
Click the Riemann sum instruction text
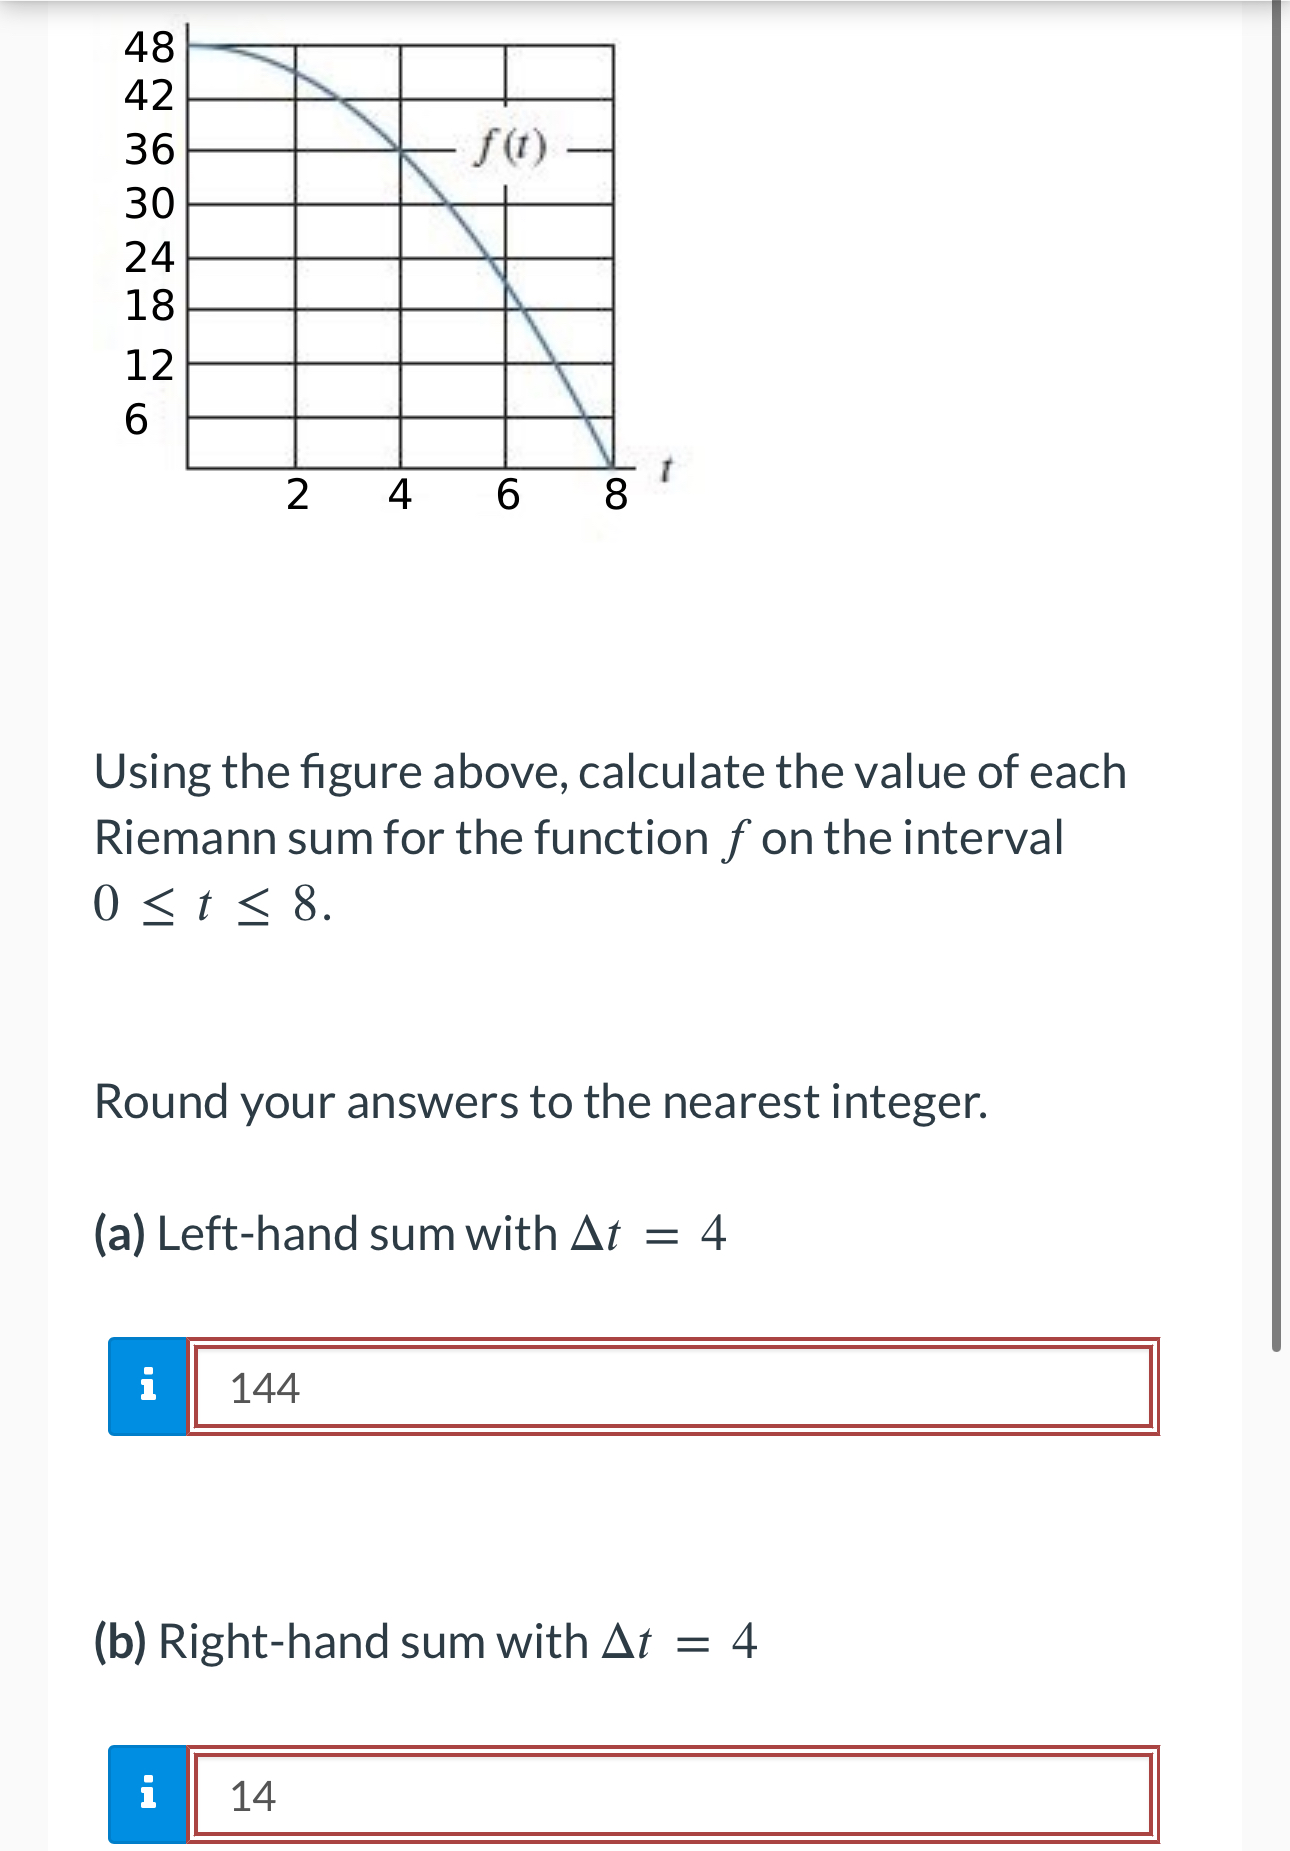coord(610,838)
